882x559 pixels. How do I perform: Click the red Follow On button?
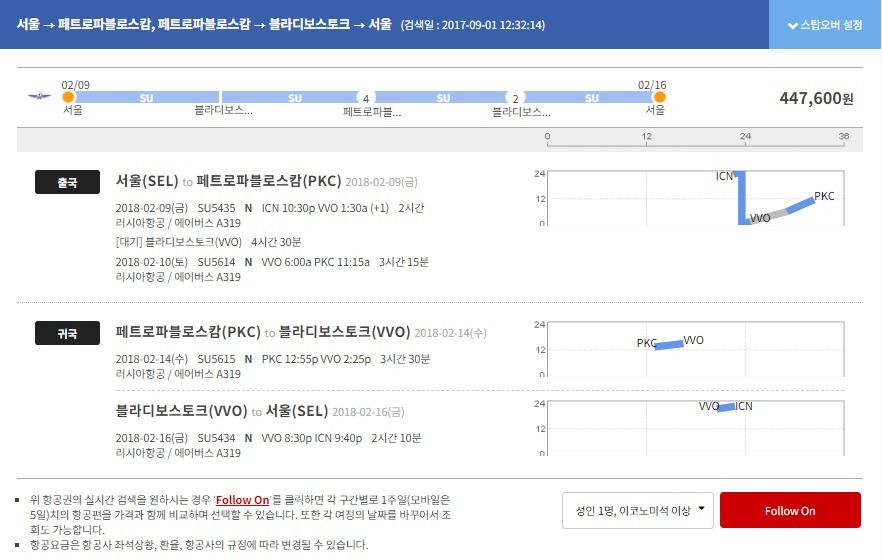point(790,511)
